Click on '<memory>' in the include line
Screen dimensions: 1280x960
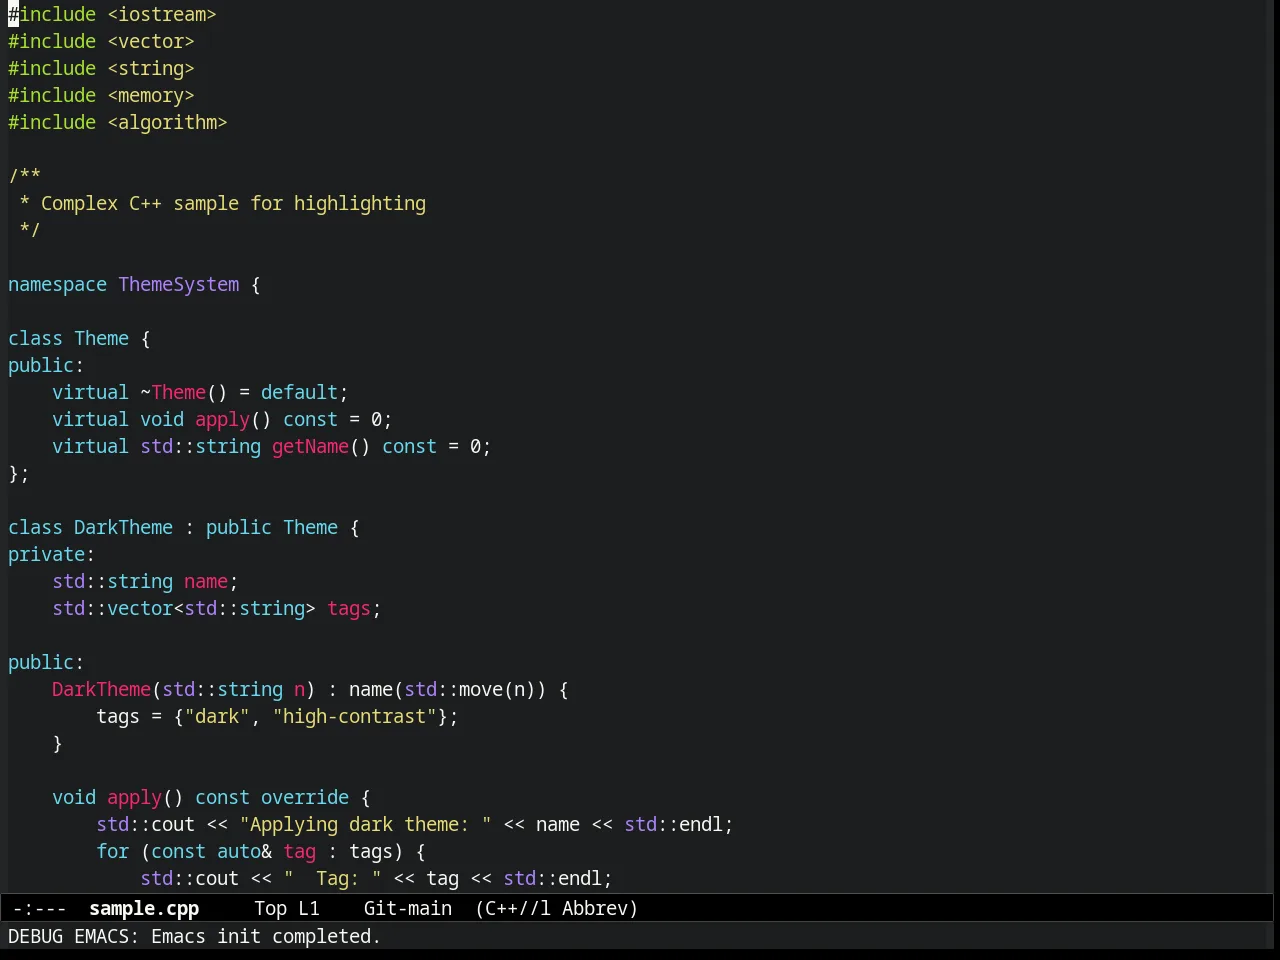(151, 95)
